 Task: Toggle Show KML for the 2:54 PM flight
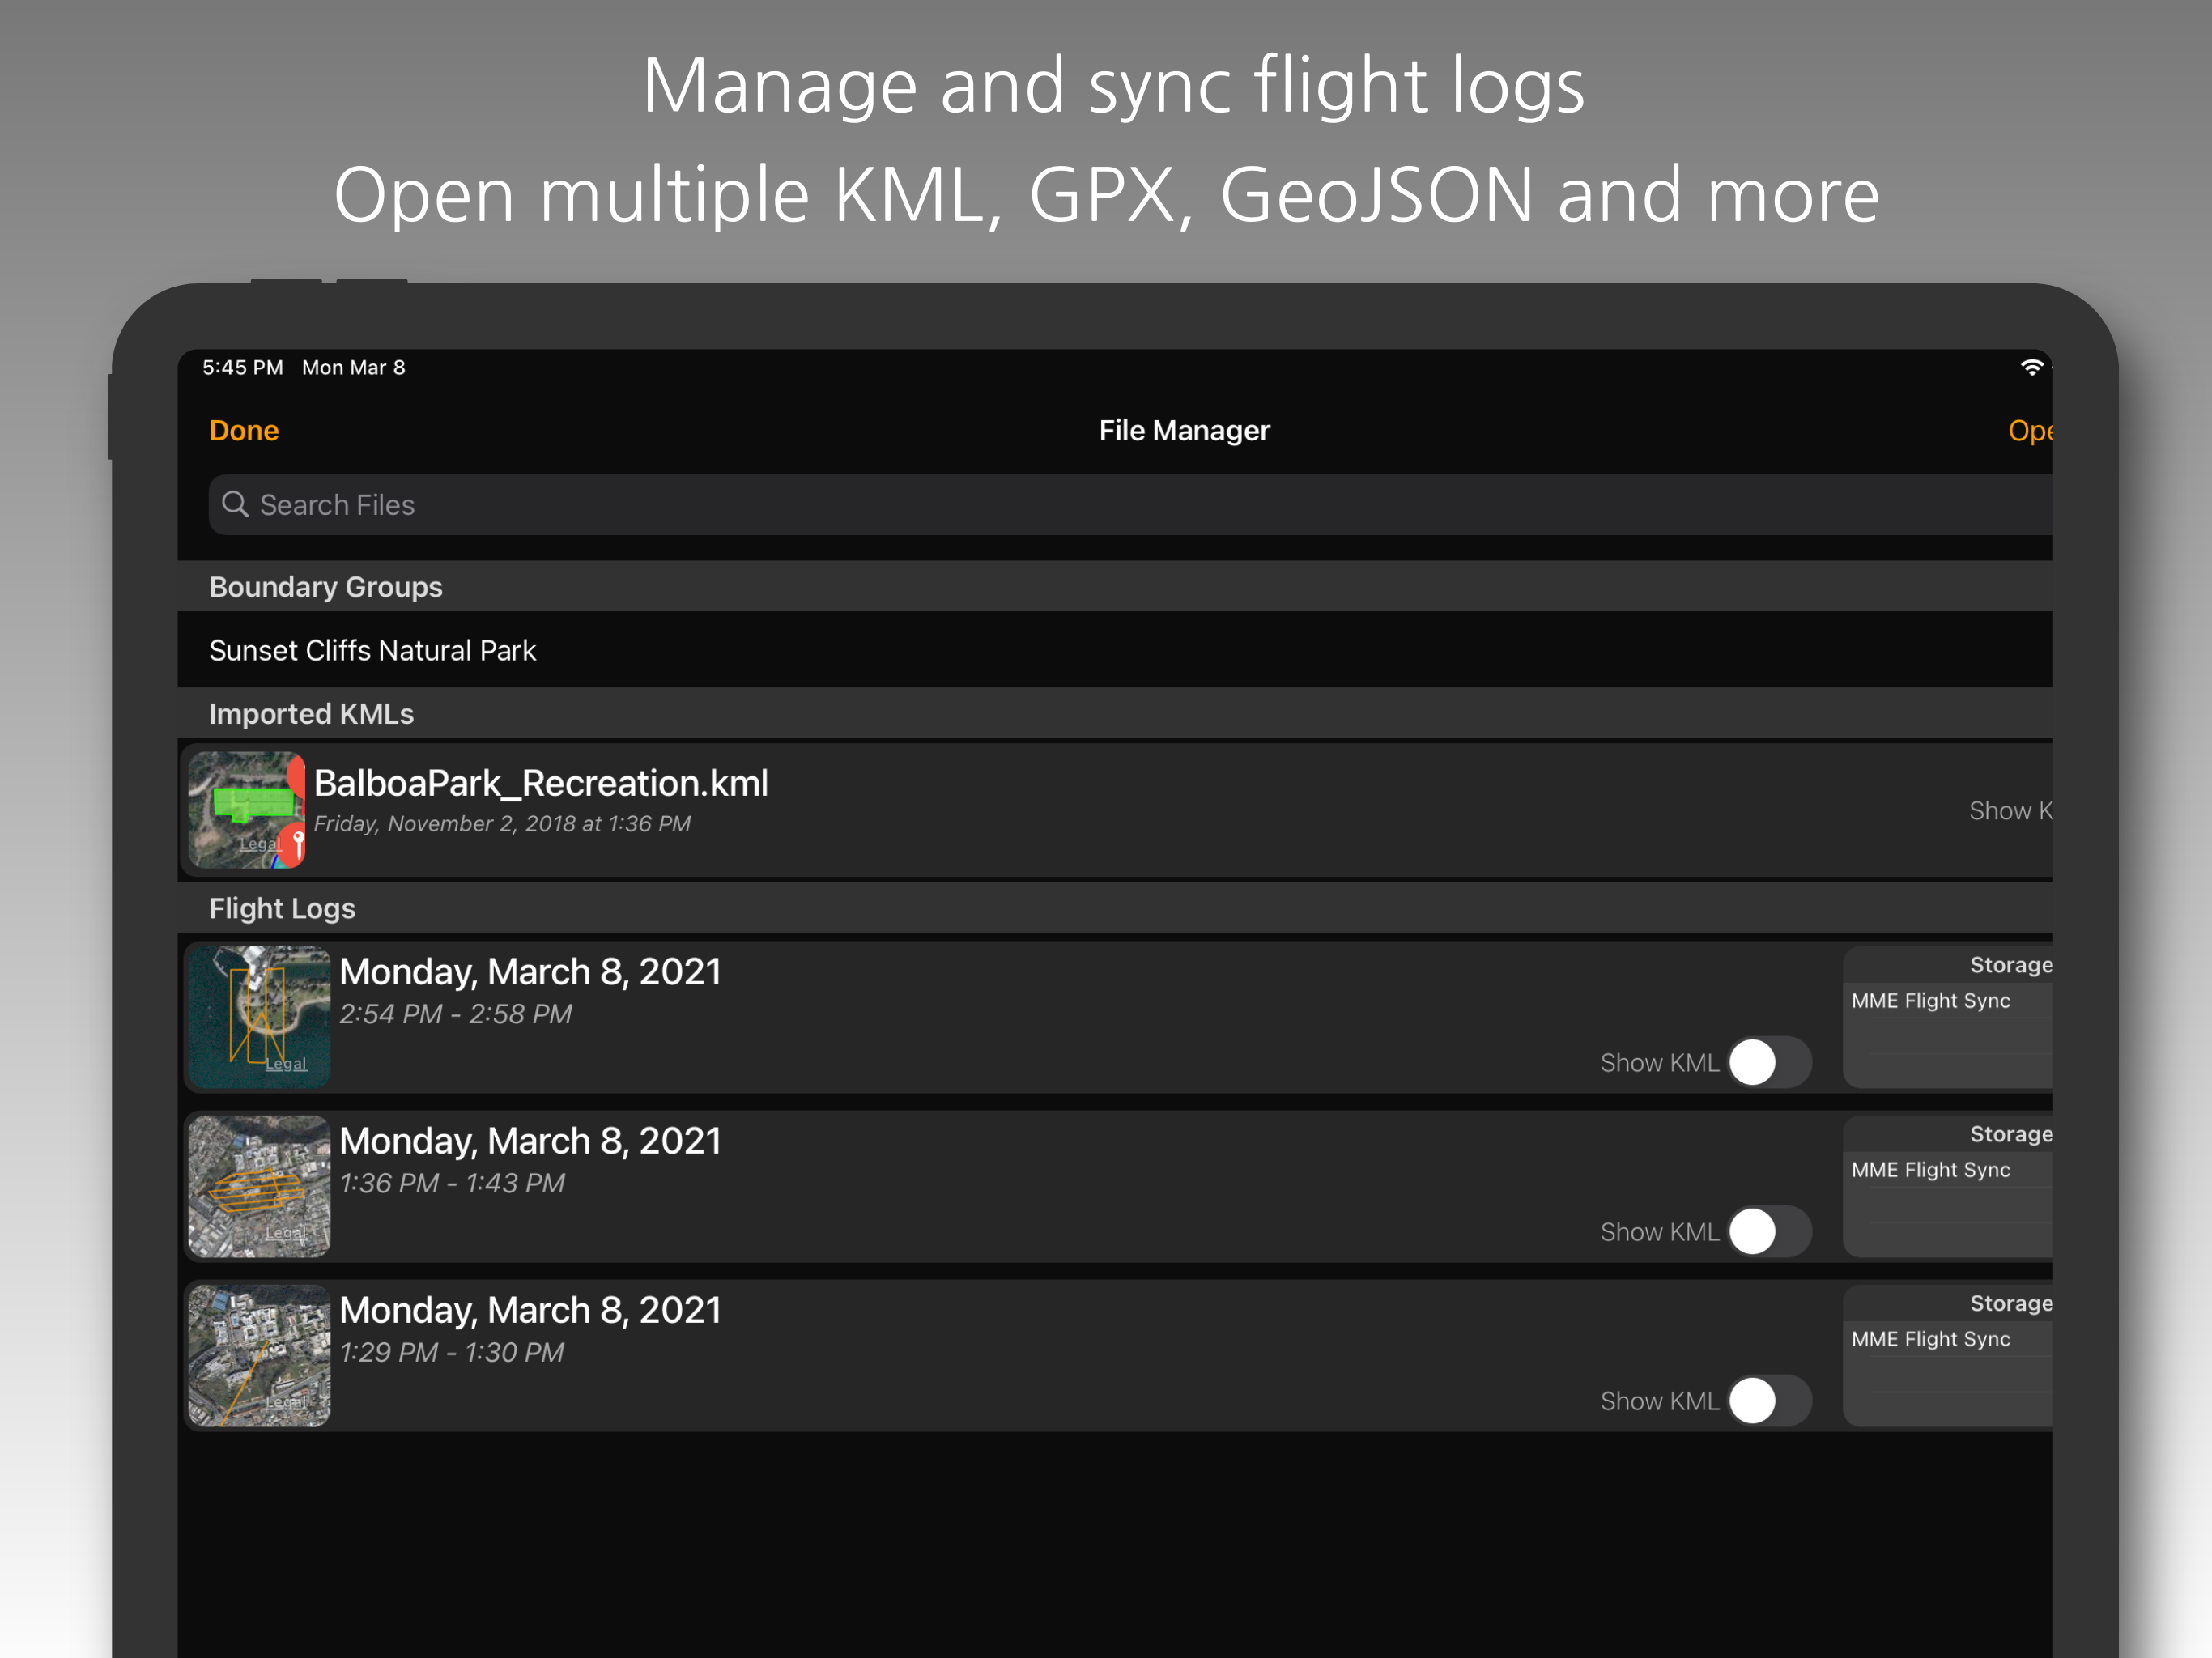pyautogui.click(x=1768, y=1062)
